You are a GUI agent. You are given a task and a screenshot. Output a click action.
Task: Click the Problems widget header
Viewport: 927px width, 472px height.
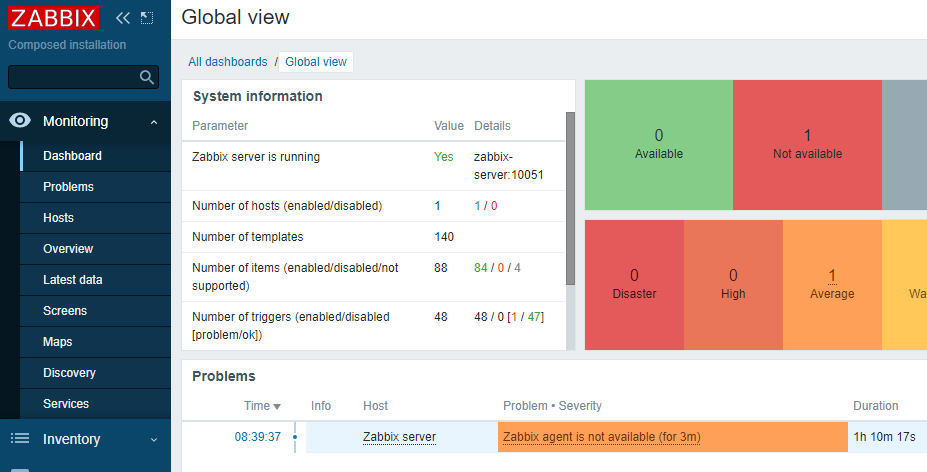click(224, 376)
